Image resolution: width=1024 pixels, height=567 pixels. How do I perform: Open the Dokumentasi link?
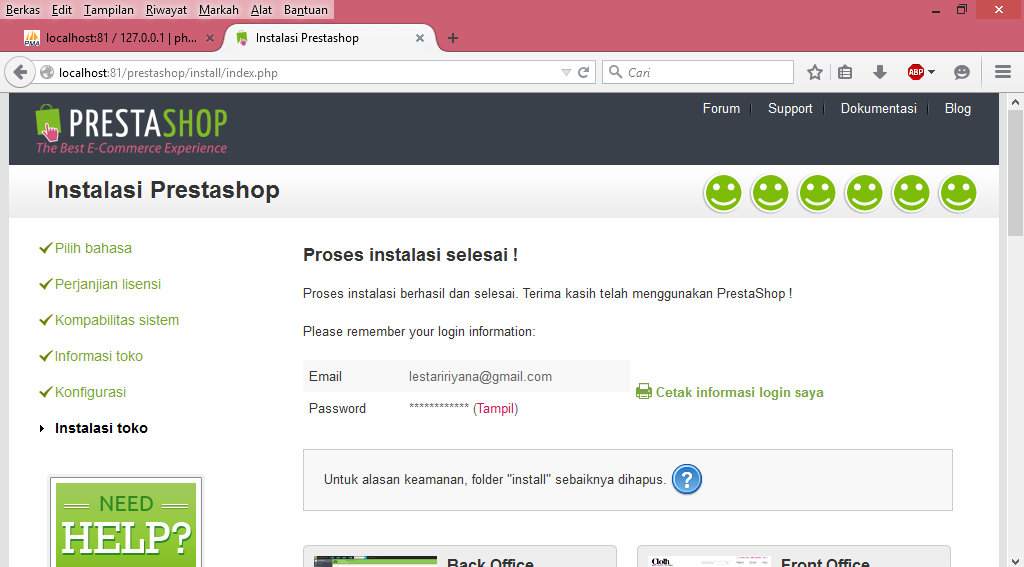click(x=878, y=108)
